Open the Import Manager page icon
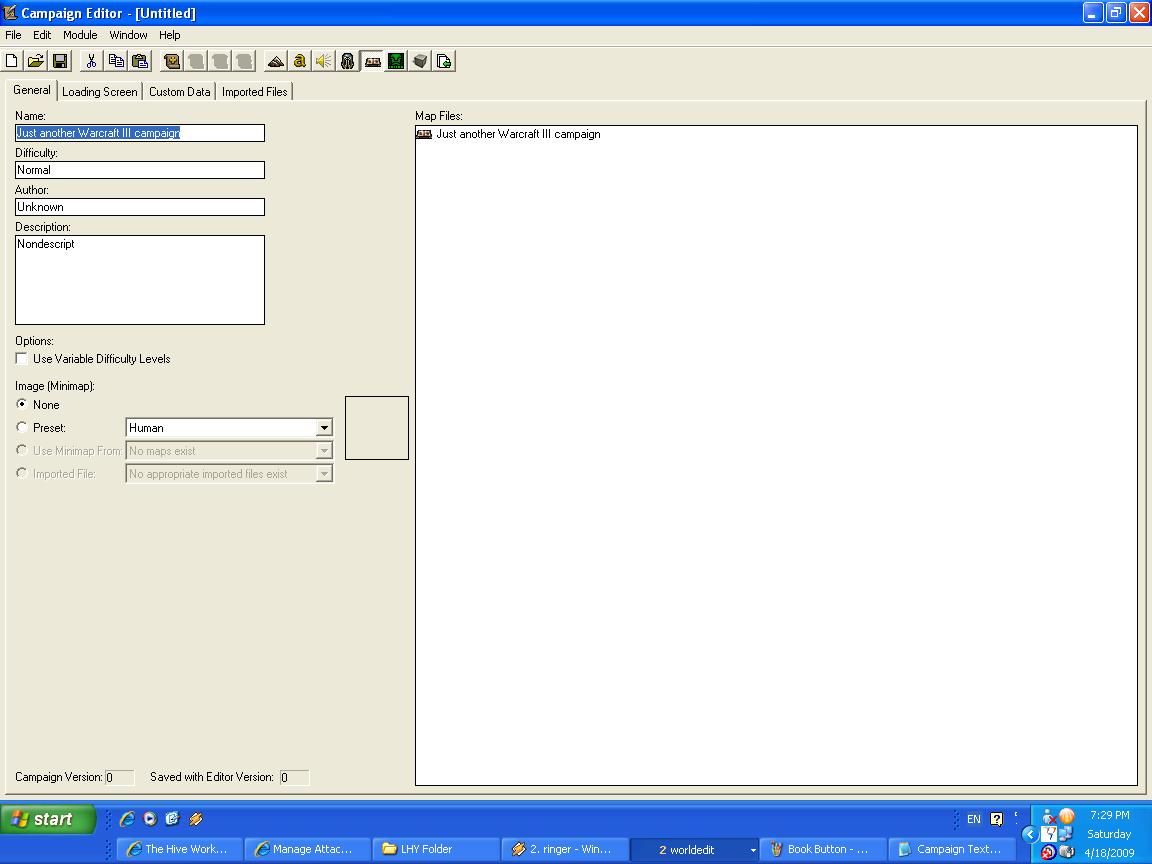The image size is (1152, 864). 444,61
